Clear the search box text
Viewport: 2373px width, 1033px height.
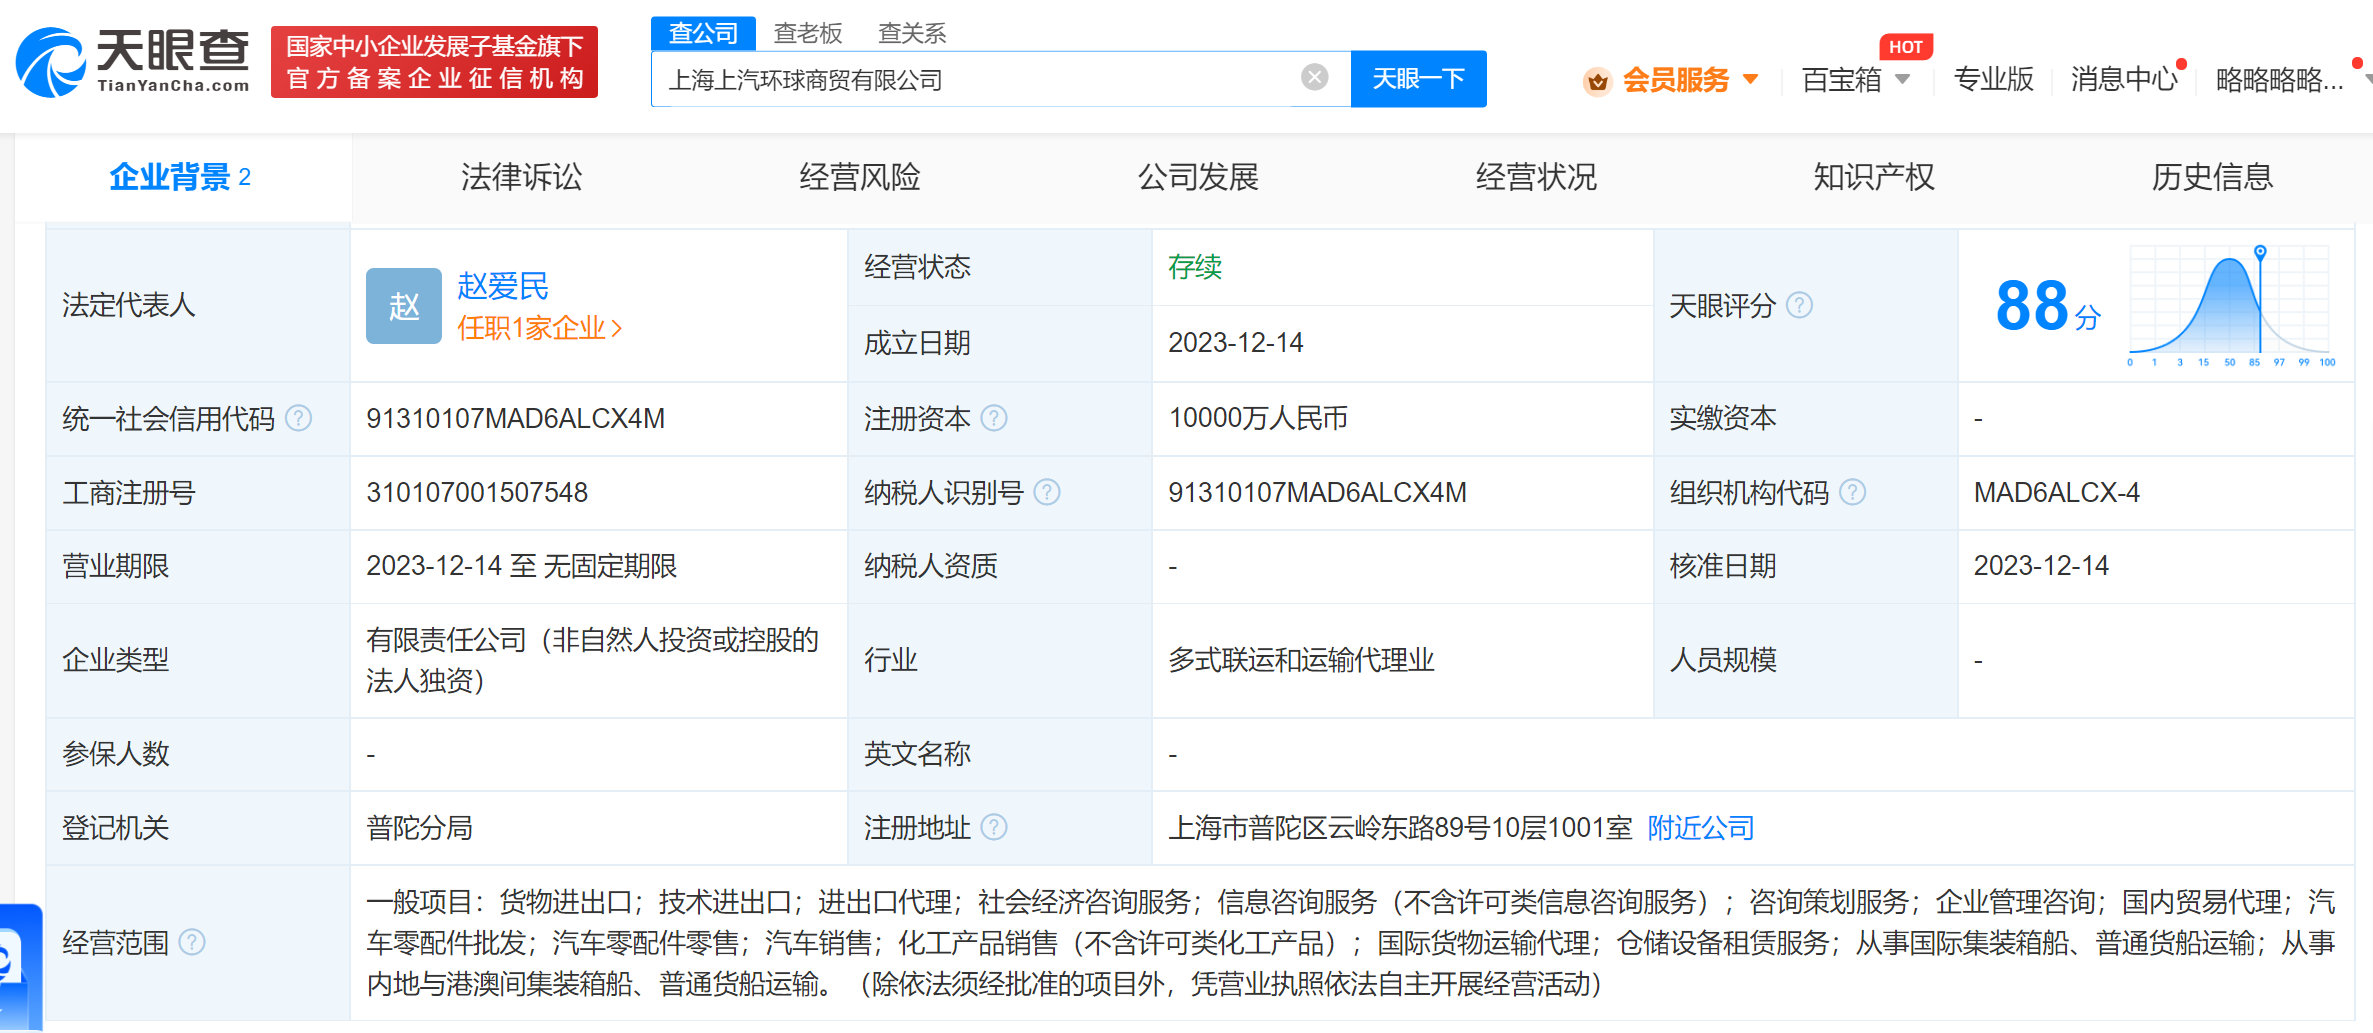pos(1314,77)
